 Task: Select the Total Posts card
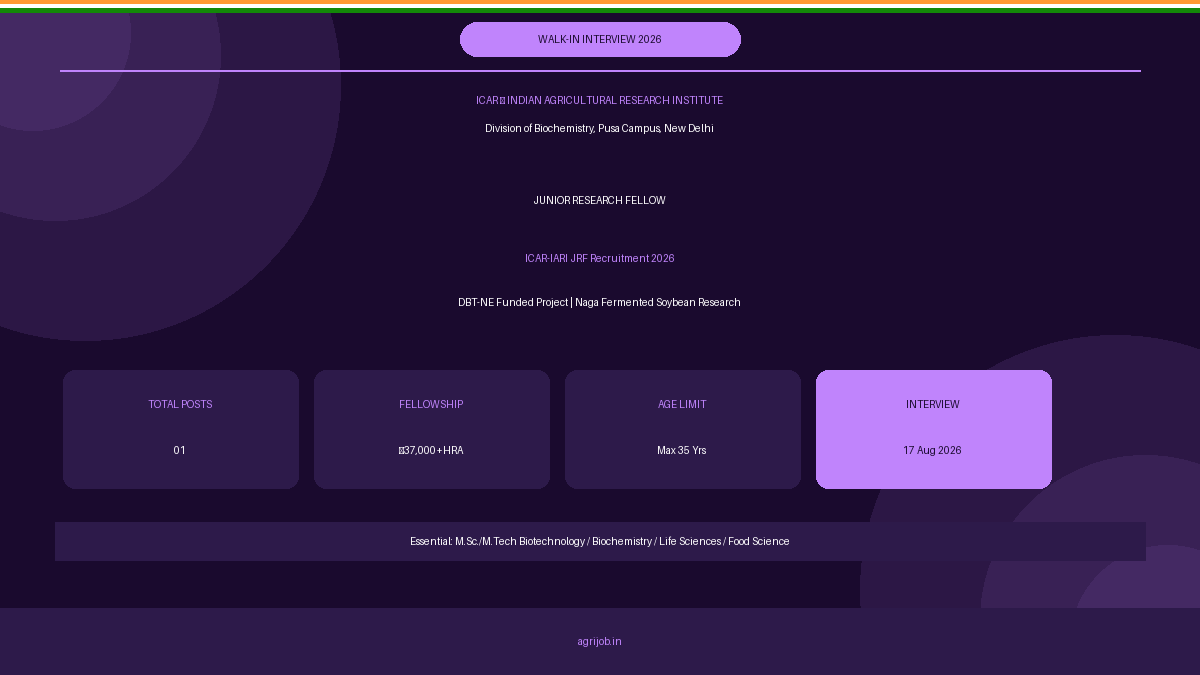[181, 429]
